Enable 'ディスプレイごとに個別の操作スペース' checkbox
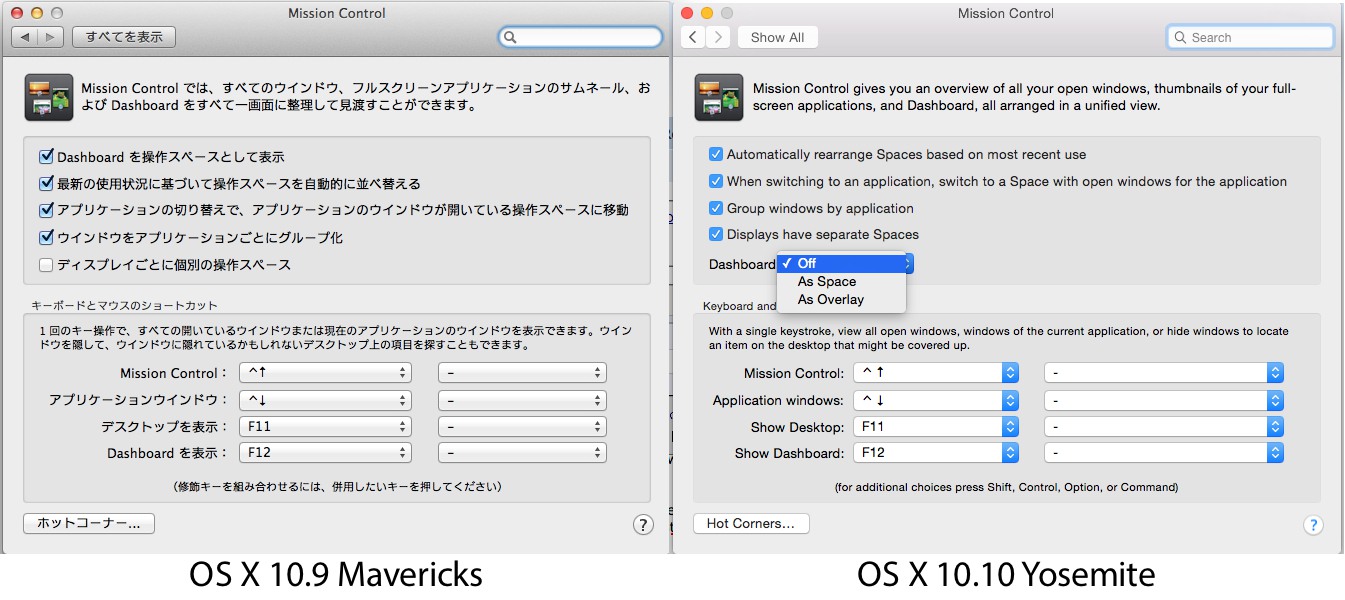 pos(46,265)
